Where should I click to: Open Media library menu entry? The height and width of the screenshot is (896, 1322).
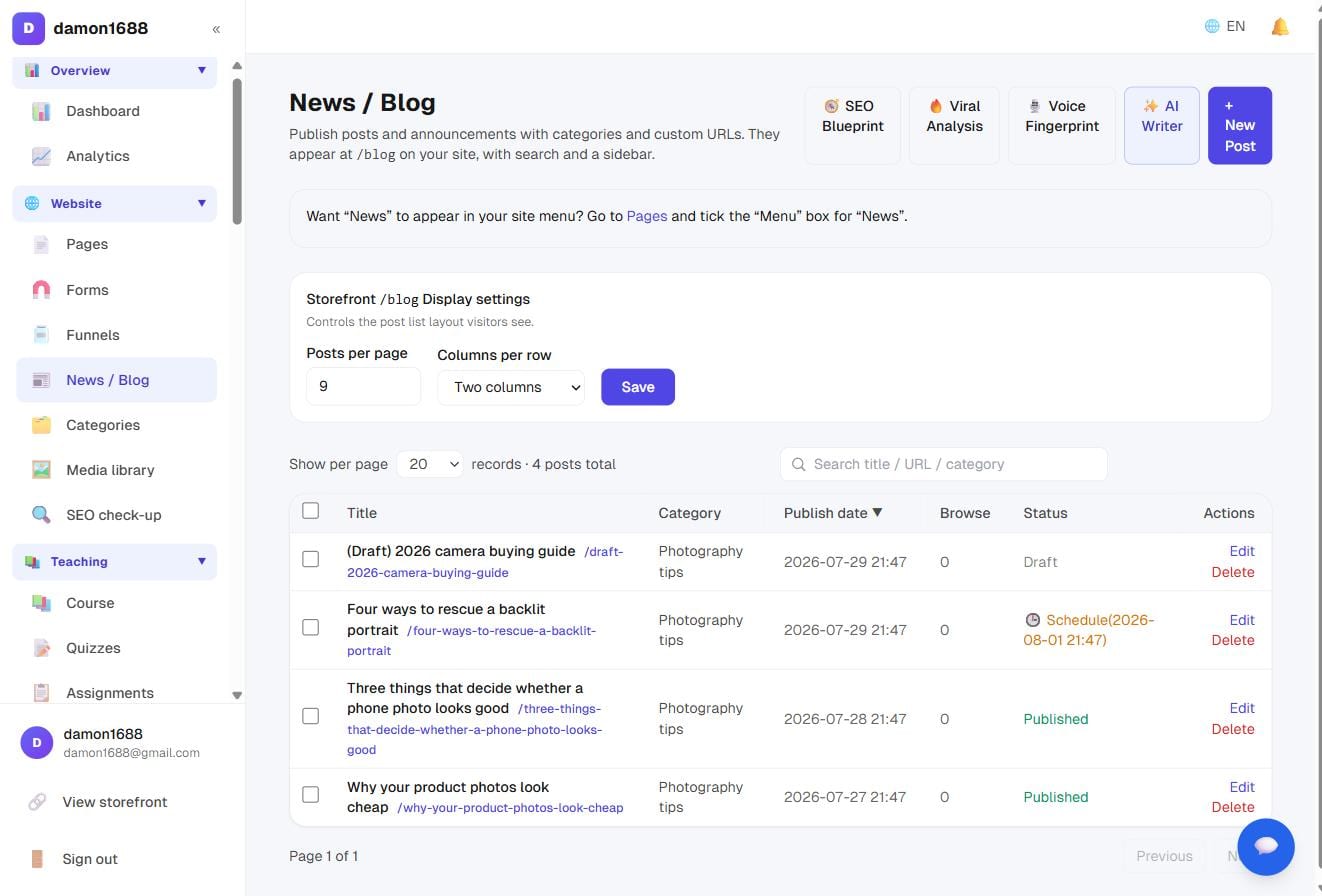point(116,470)
